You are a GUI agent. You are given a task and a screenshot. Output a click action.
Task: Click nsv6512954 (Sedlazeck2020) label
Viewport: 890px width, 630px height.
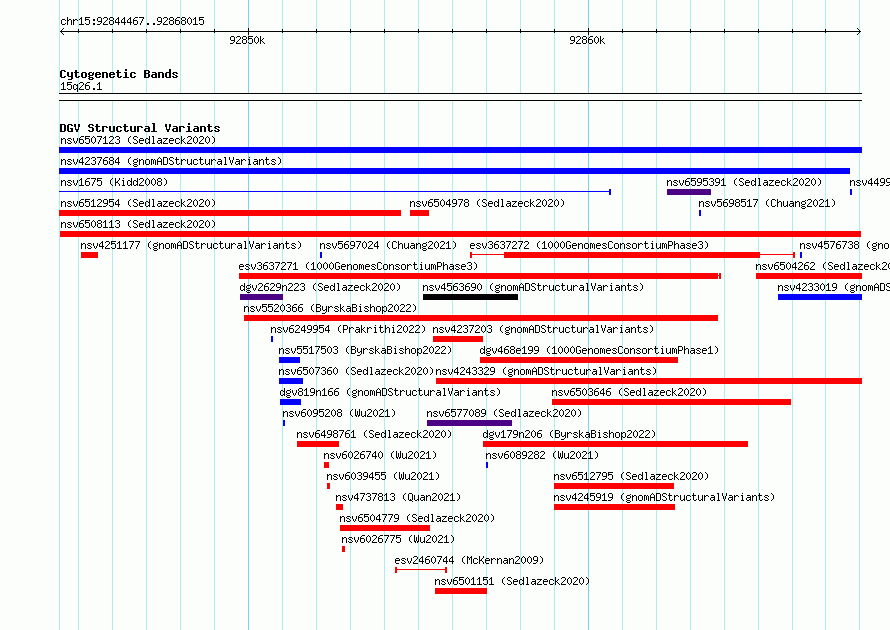138,203
